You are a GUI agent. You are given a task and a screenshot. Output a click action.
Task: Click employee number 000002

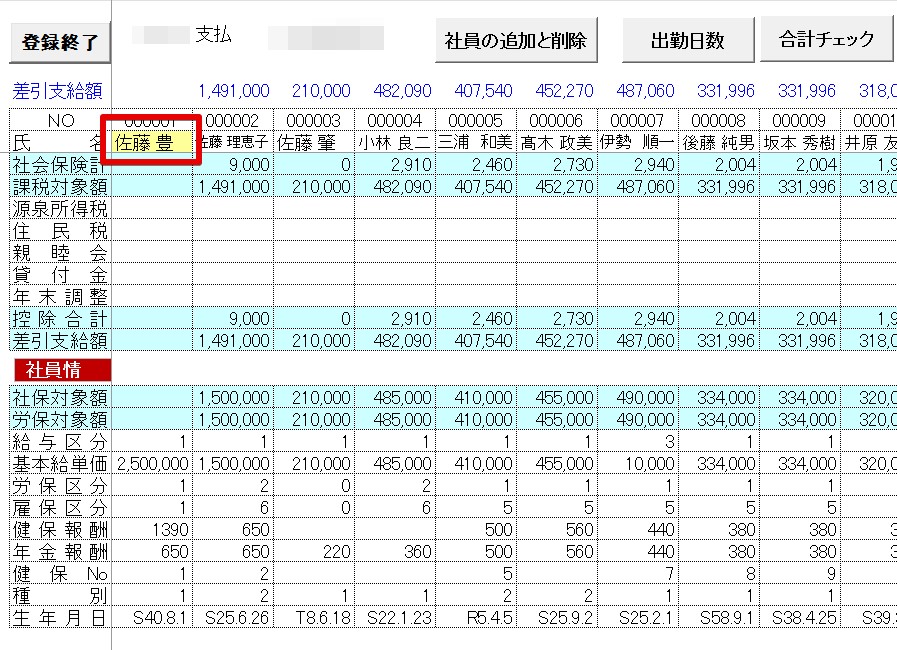(233, 120)
